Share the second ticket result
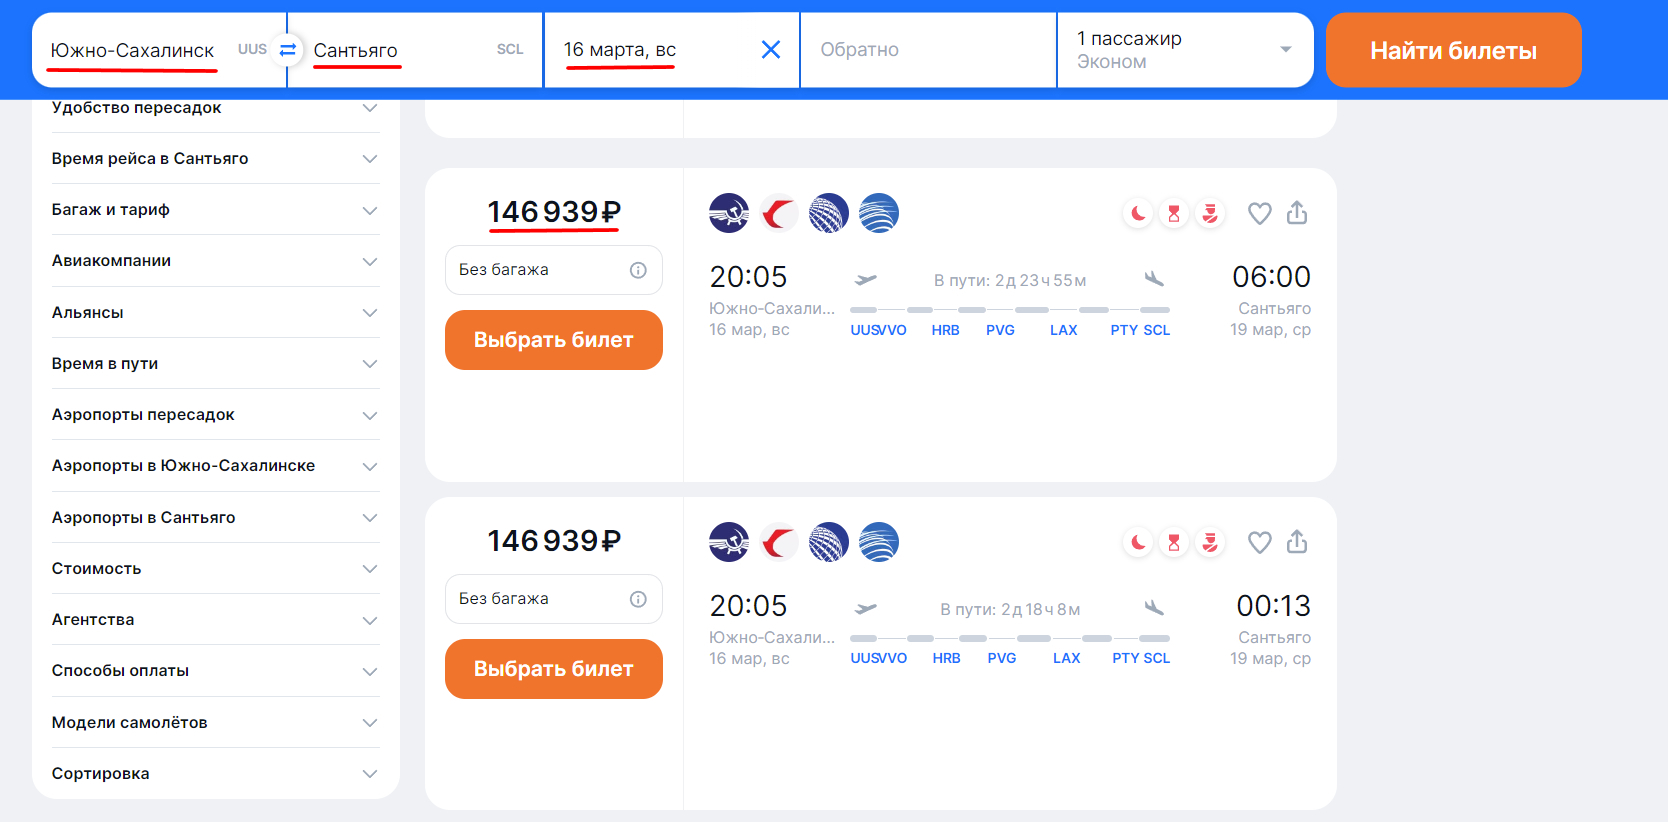1668x822 pixels. pyautogui.click(x=1297, y=542)
